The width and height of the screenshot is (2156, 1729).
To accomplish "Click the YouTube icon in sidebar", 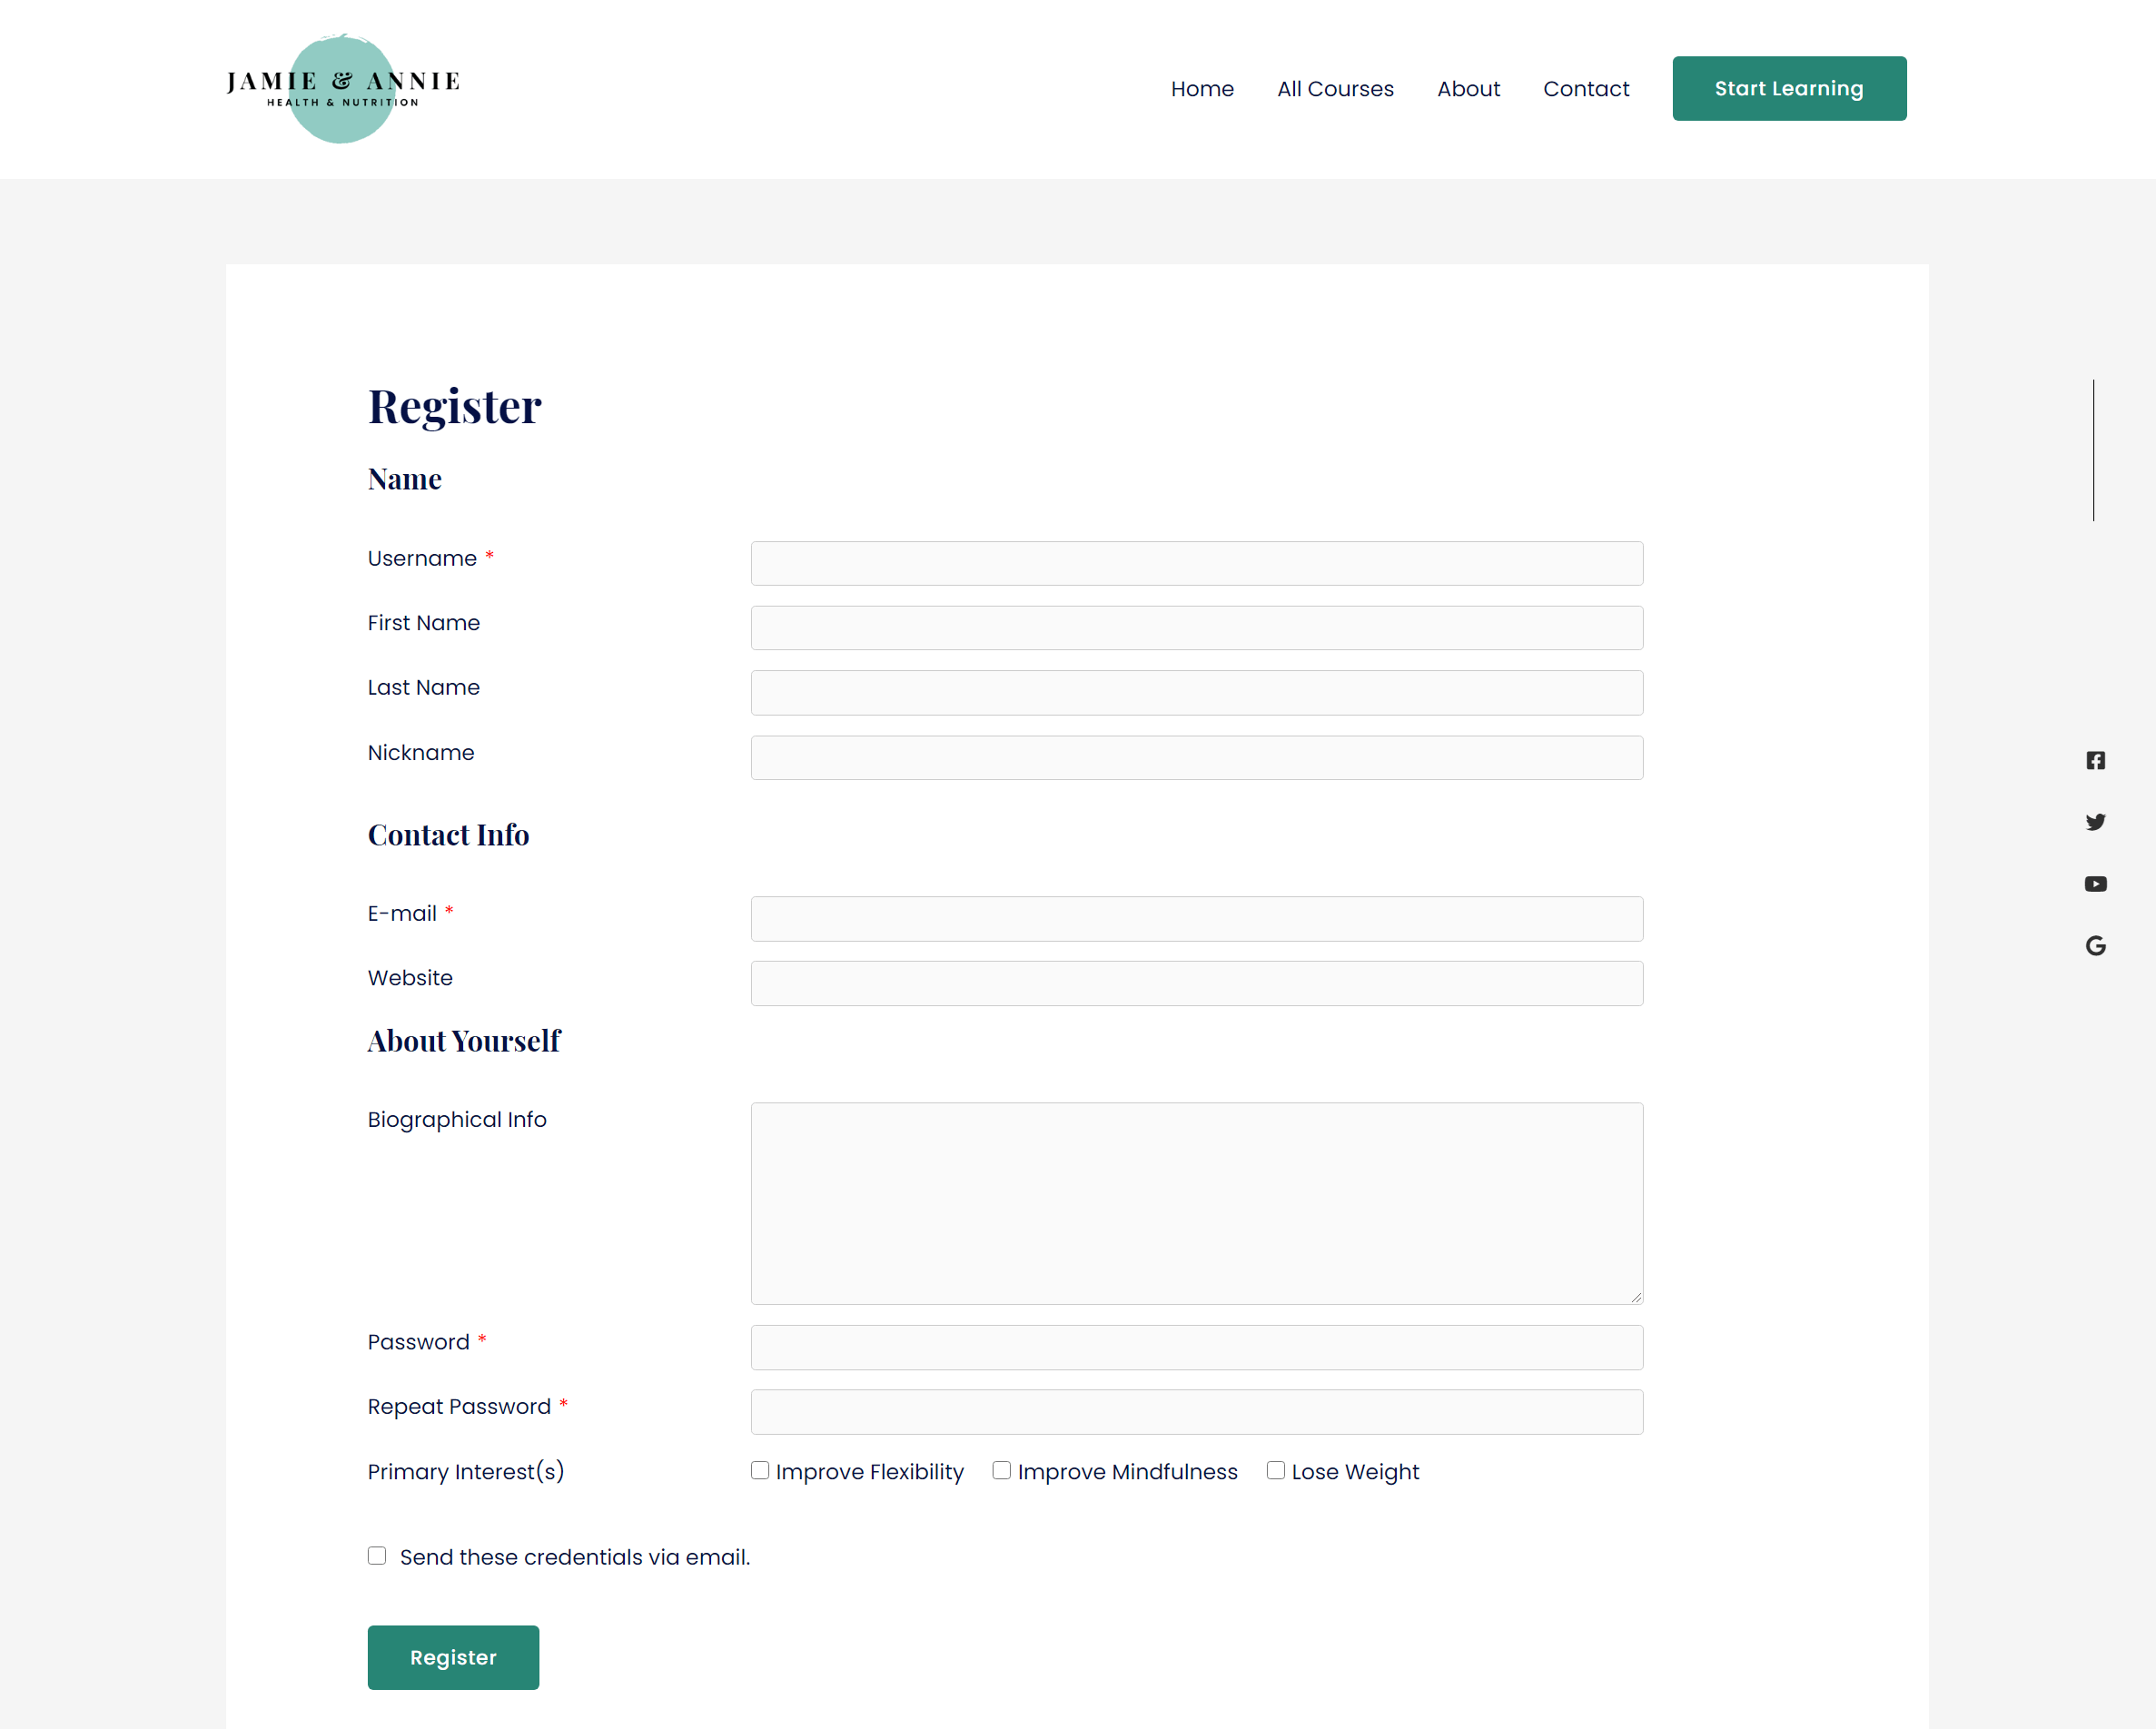I will (x=2096, y=884).
